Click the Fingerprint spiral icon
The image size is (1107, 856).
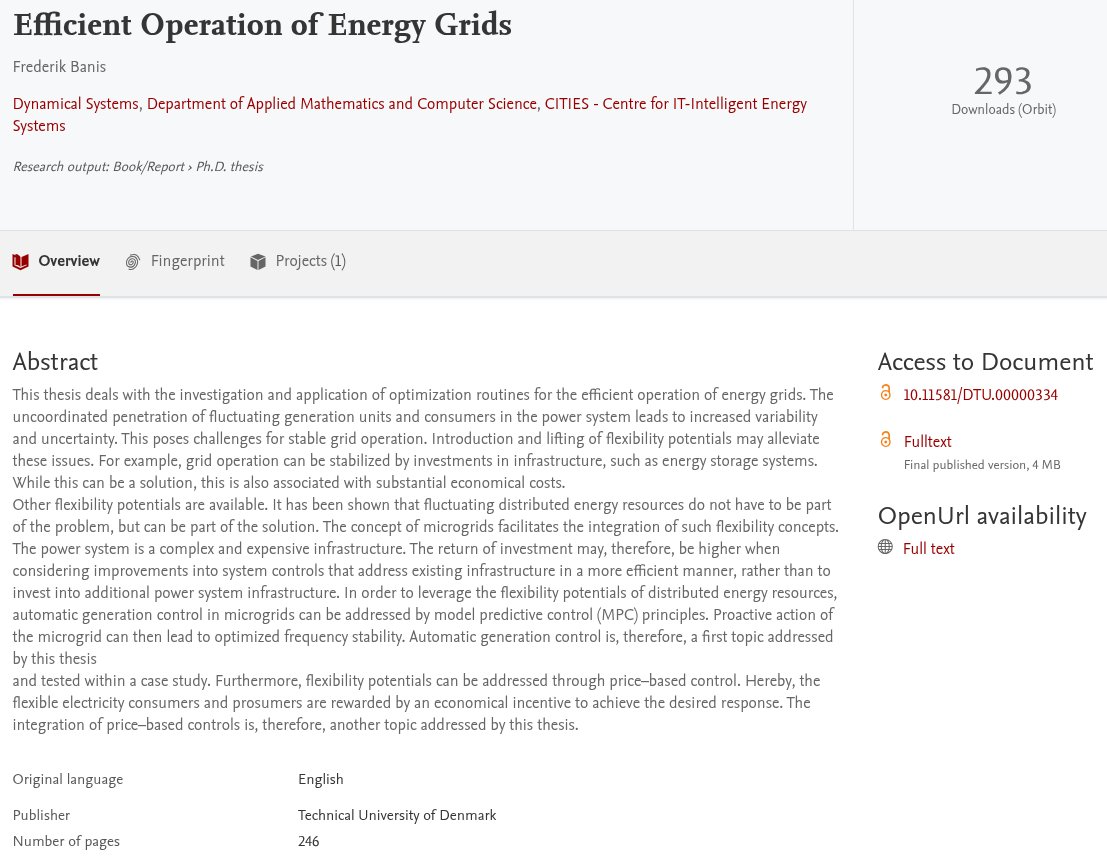[133, 262]
